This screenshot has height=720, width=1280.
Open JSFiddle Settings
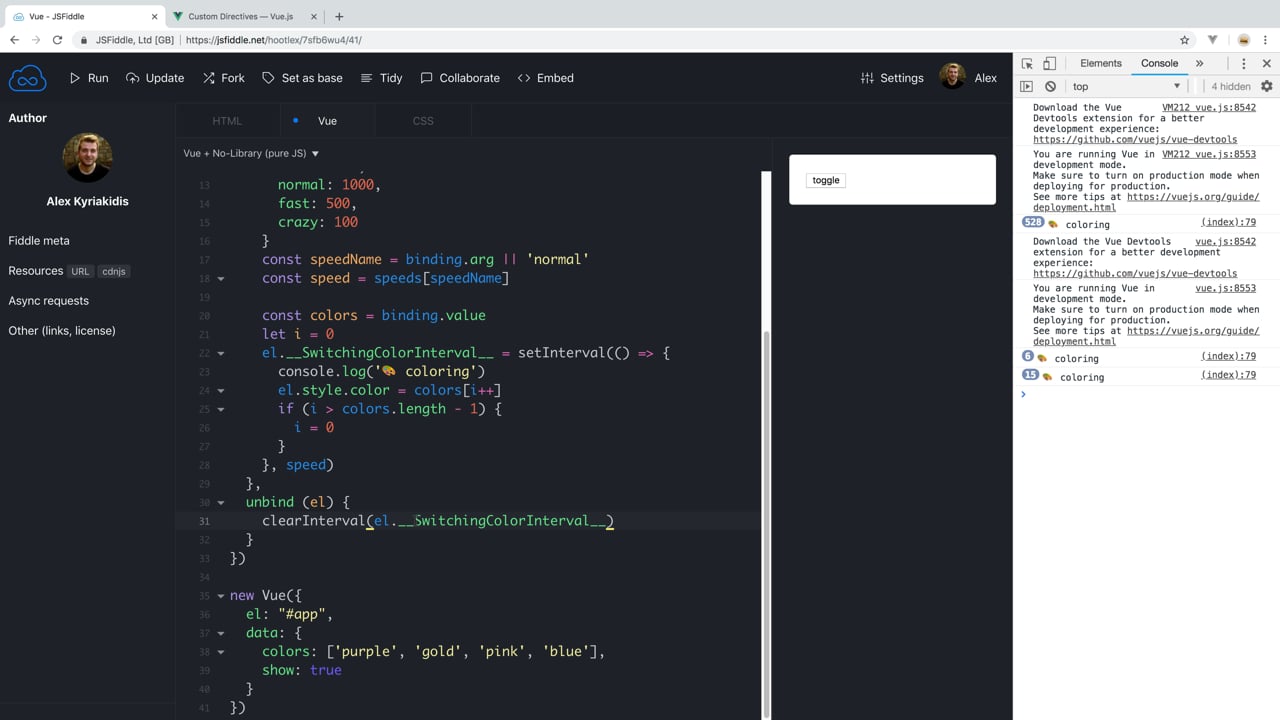click(x=892, y=78)
